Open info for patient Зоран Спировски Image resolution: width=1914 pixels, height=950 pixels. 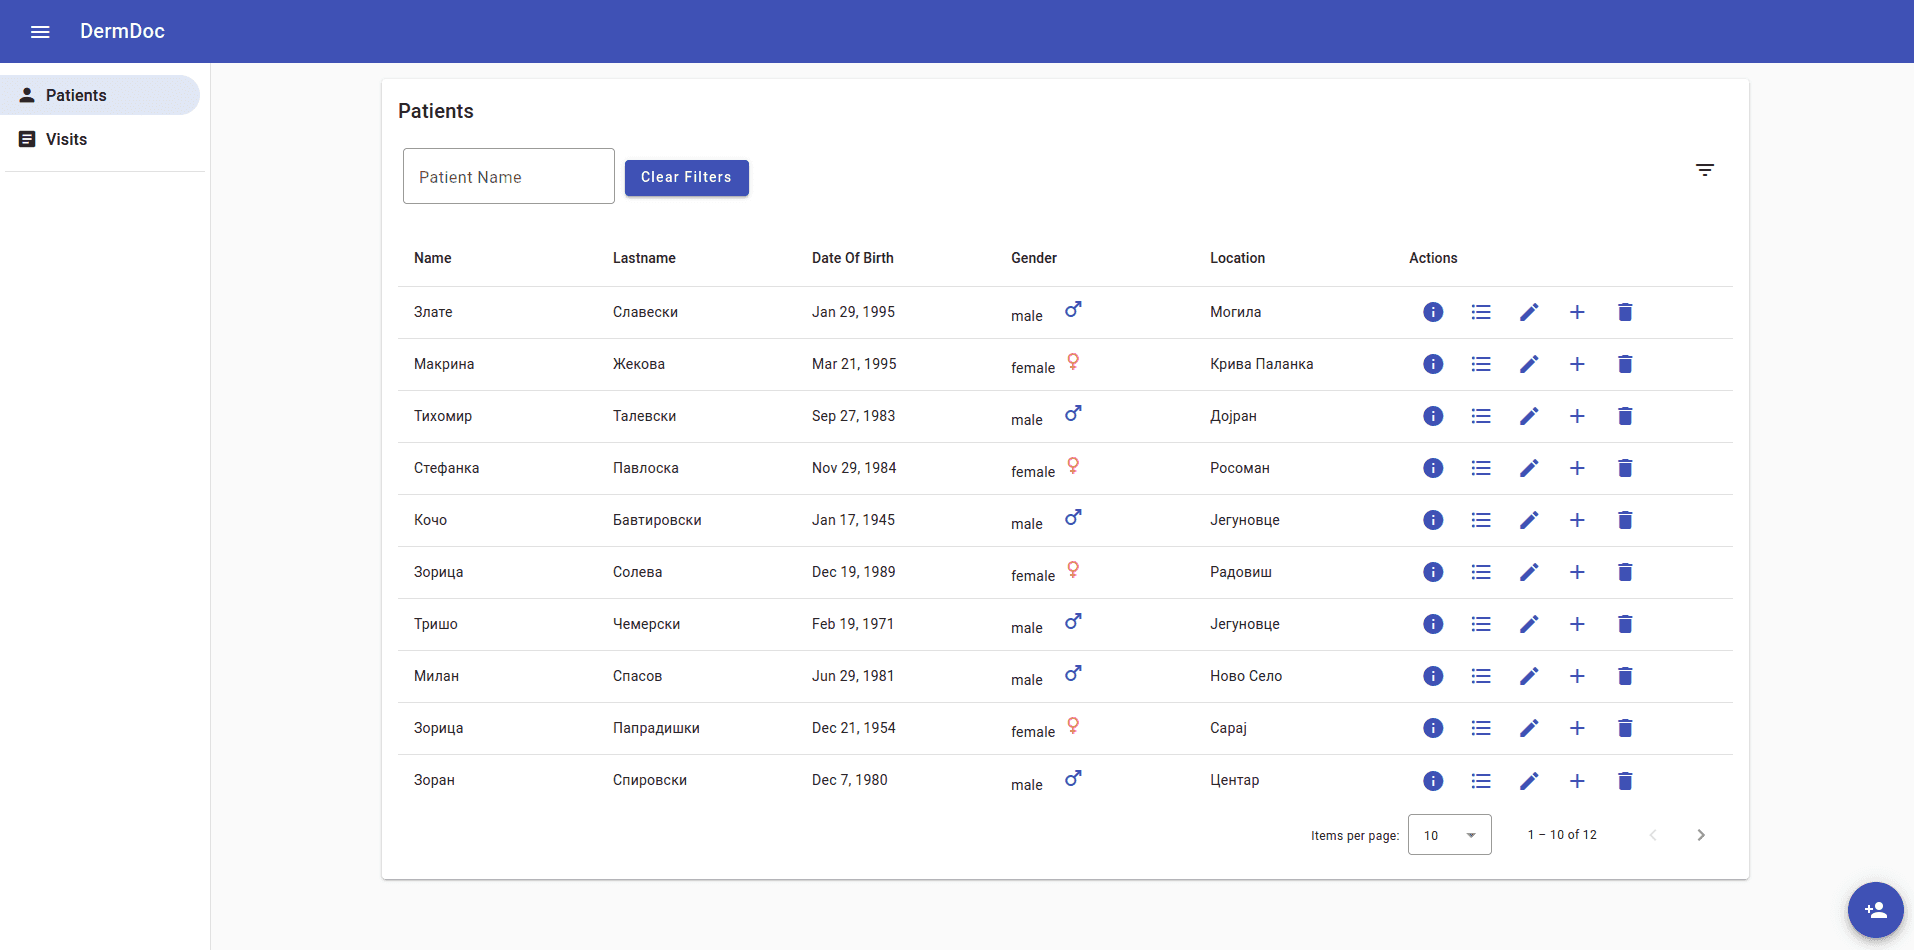(x=1433, y=781)
